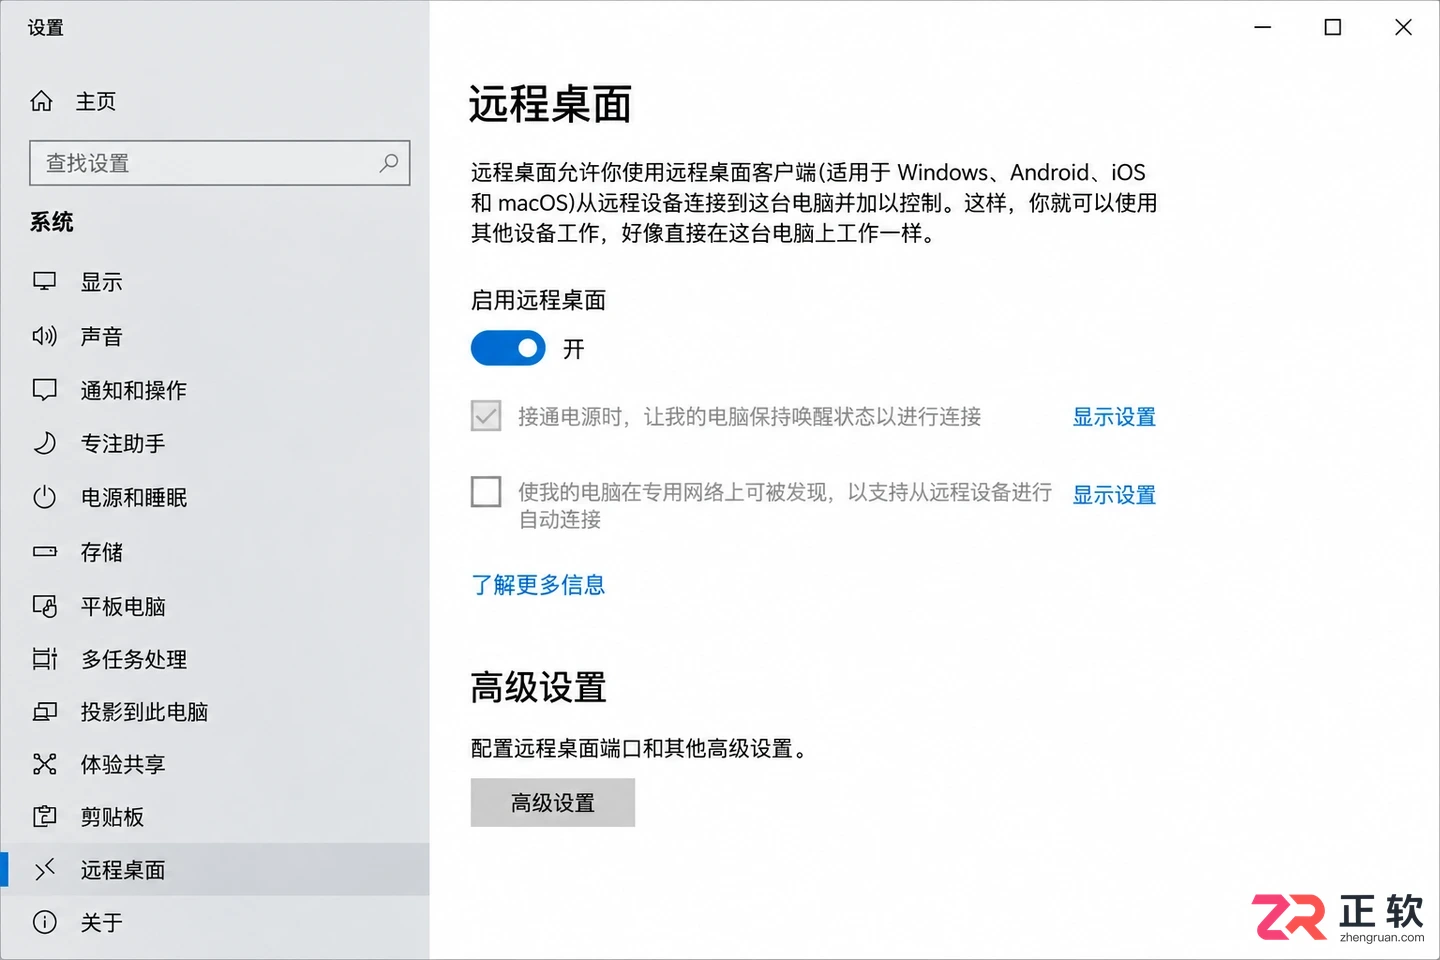
Task: Check the 使我的电脑在专用网络上可被发现 checkbox
Action: (486, 491)
